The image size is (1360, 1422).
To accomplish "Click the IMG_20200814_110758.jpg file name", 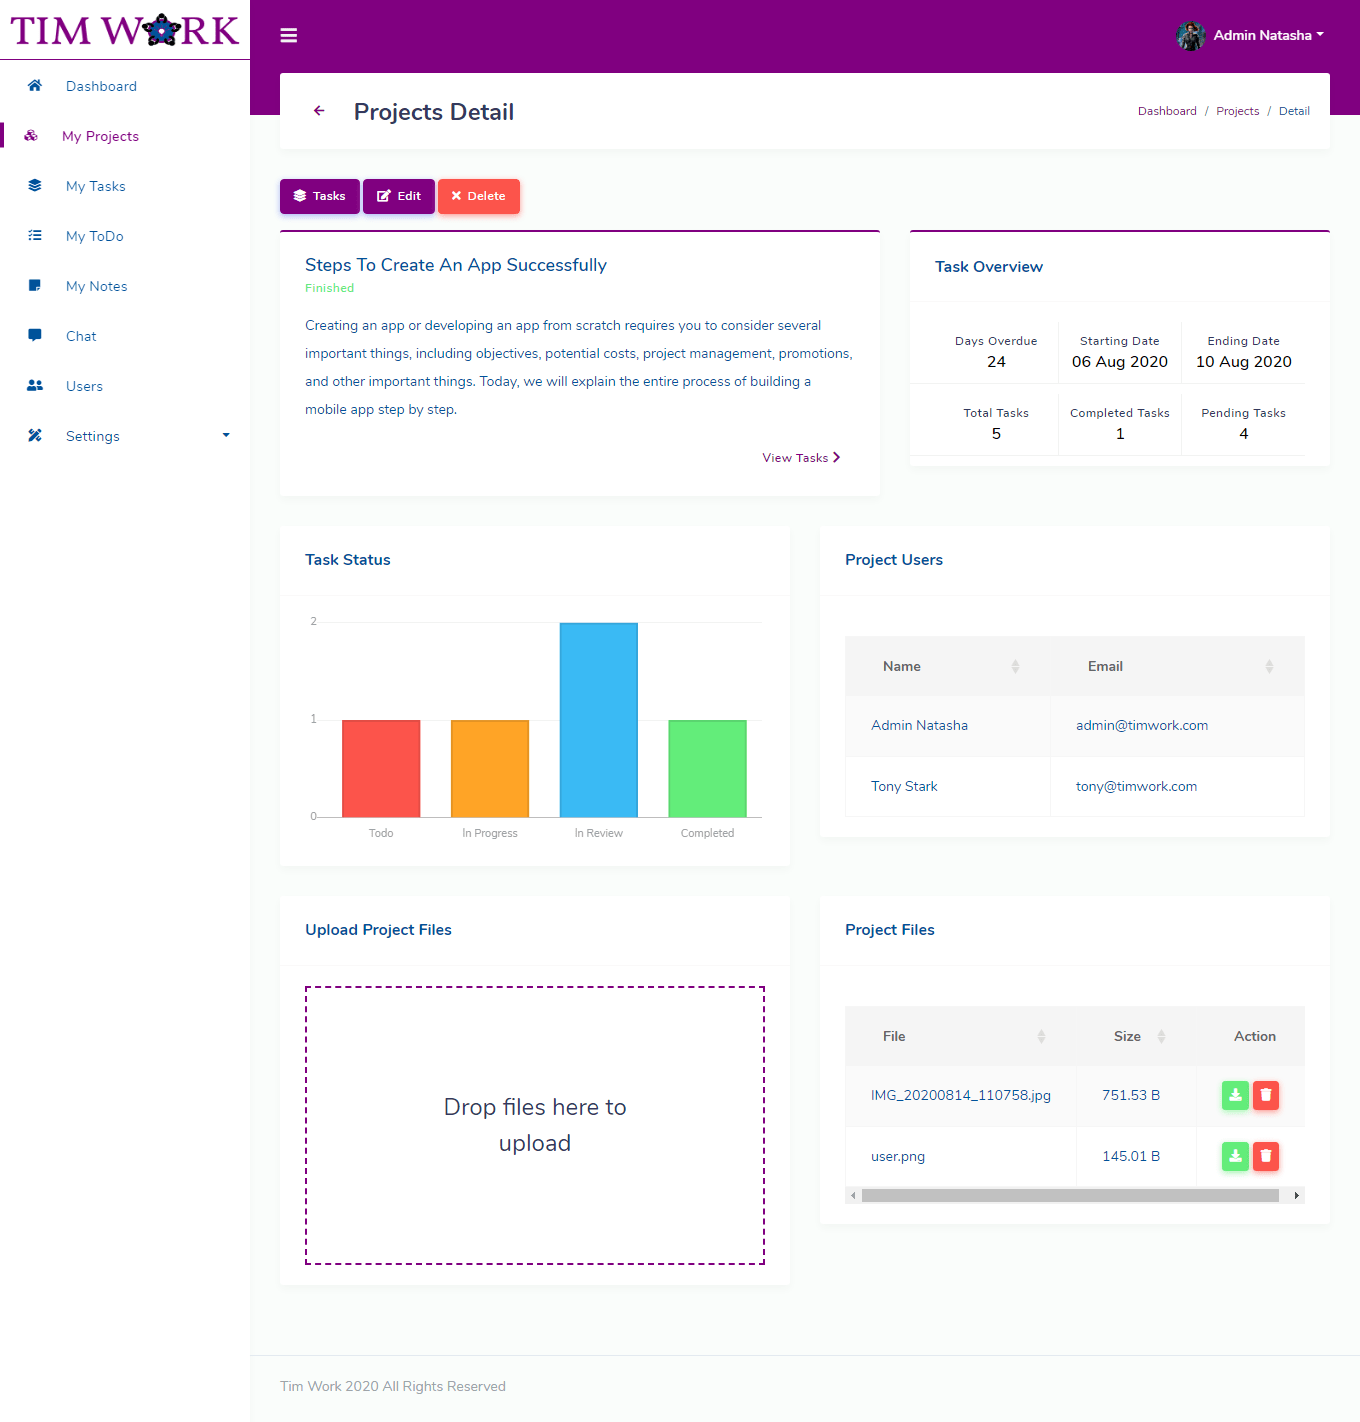I will (x=961, y=1095).
